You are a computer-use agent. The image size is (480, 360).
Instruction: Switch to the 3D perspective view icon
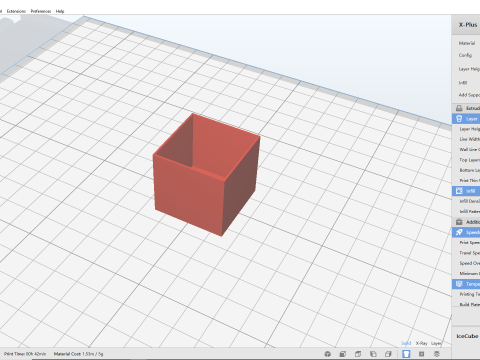[328, 354]
